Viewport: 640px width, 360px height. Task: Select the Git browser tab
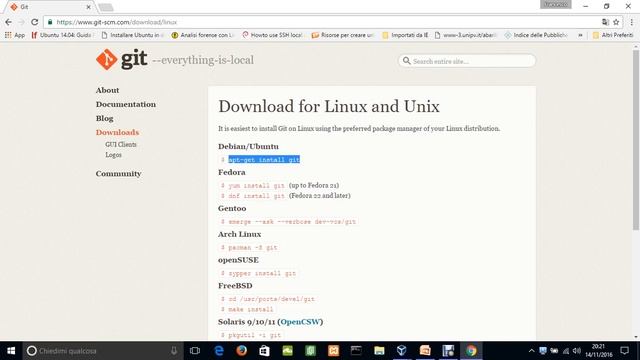(49, 7)
